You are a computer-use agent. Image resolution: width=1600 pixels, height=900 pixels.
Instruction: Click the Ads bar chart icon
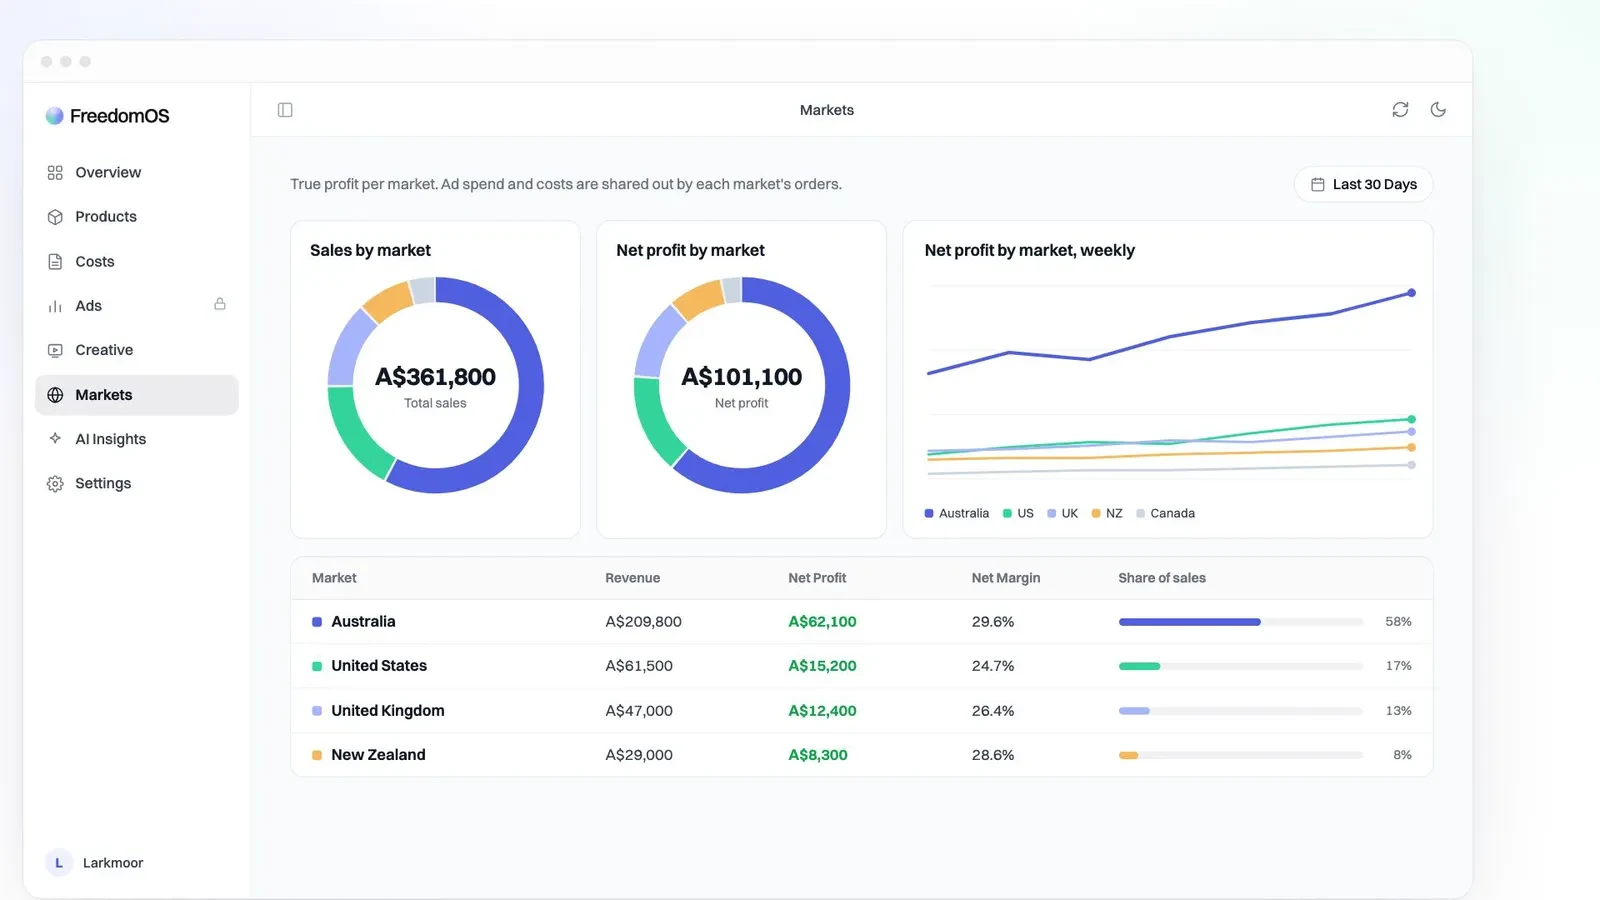55,306
